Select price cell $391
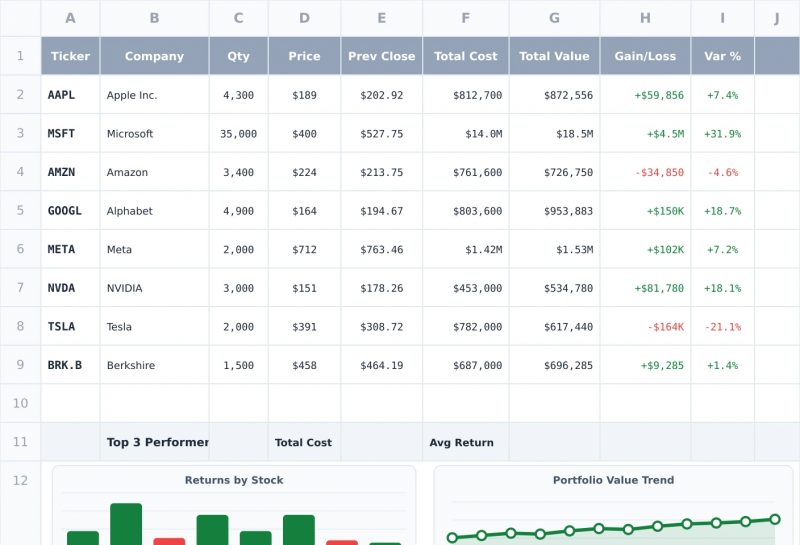 tap(305, 327)
